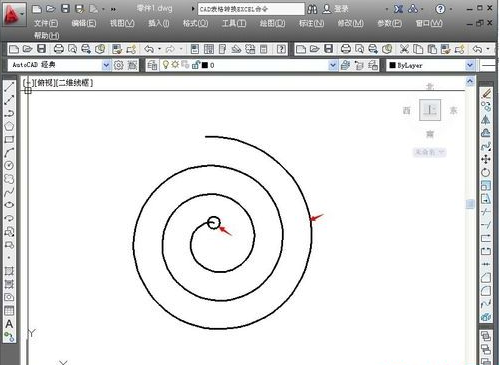The height and width of the screenshot is (365, 500).
Task: Click the vertical scrollbar up arrow
Action: pos(470,81)
